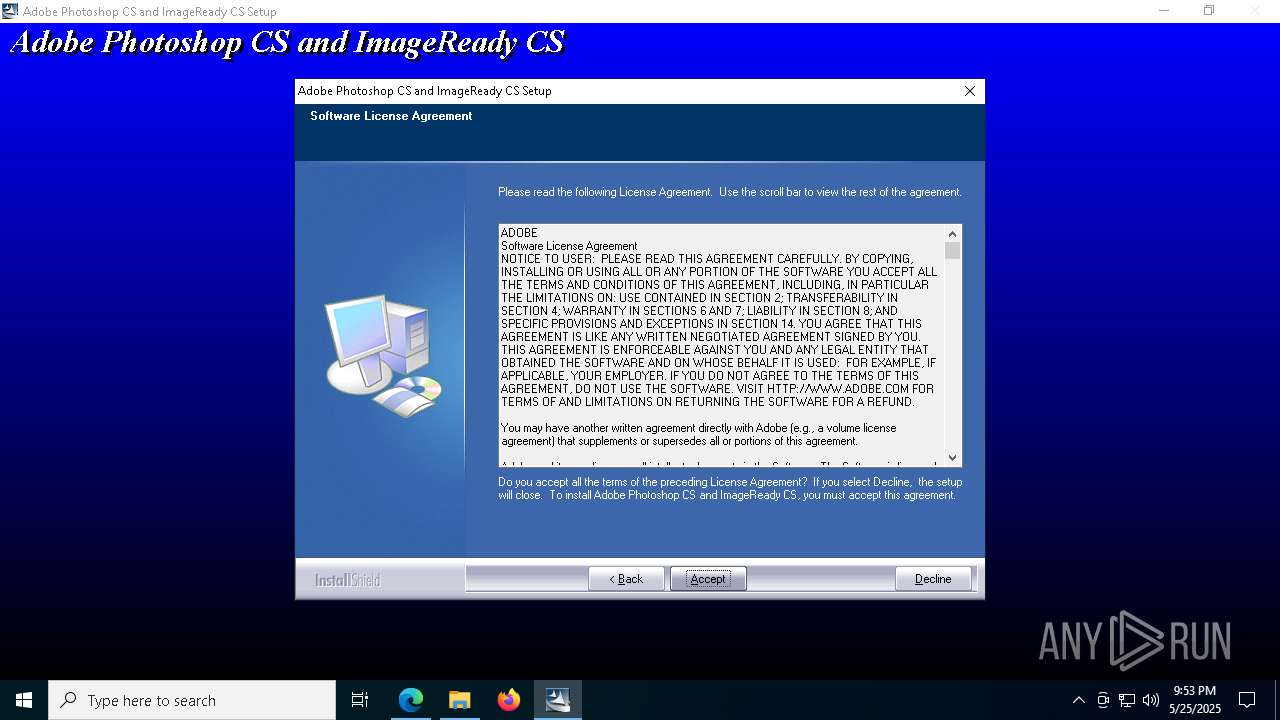Click the Decline button
The width and height of the screenshot is (1280, 720).
tap(933, 579)
